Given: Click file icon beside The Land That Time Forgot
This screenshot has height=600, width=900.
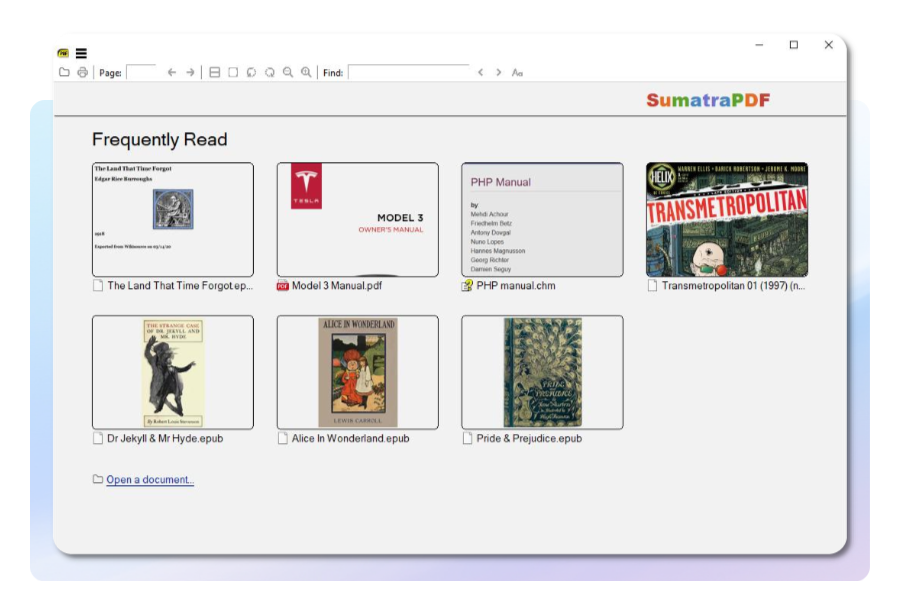Looking at the screenshot, I should (x=98, y=285).
